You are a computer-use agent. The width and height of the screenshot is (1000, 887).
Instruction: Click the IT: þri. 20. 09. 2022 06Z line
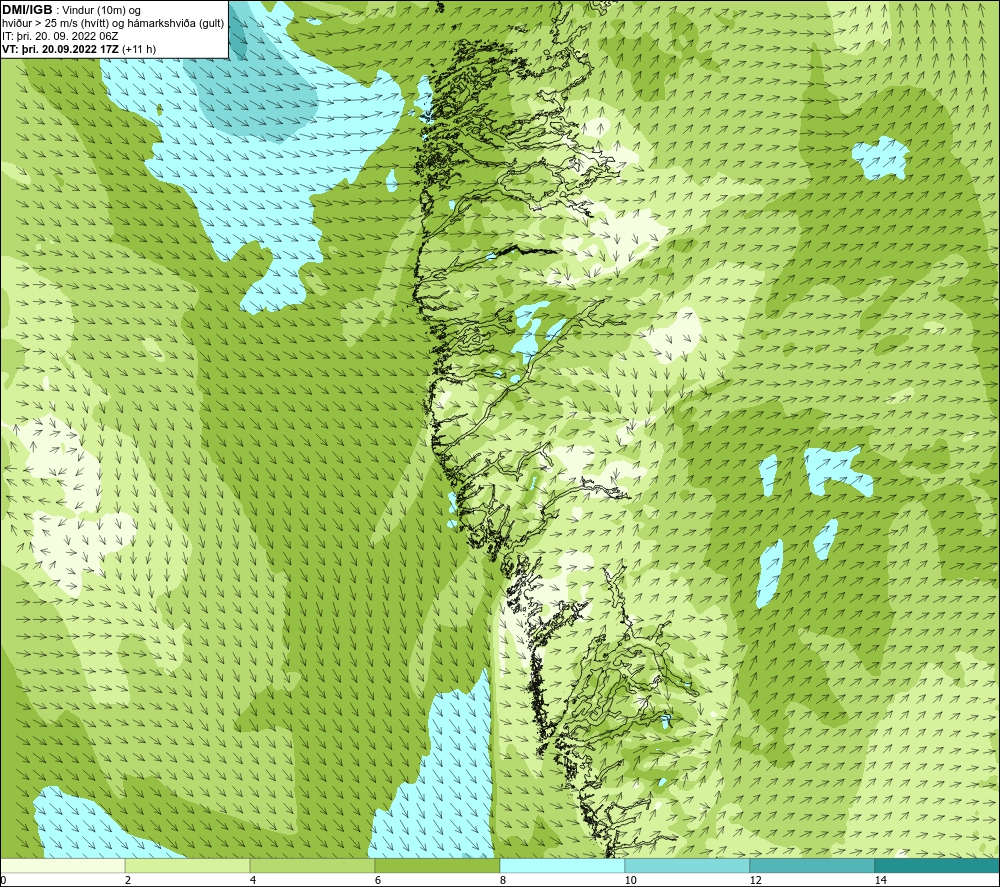pyautogui.click(x=60, y=36)
